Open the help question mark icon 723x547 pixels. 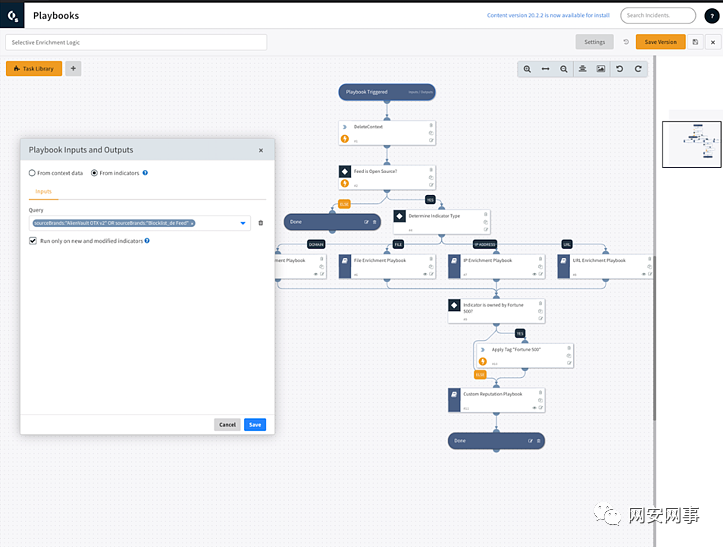[x=712, y=16]
